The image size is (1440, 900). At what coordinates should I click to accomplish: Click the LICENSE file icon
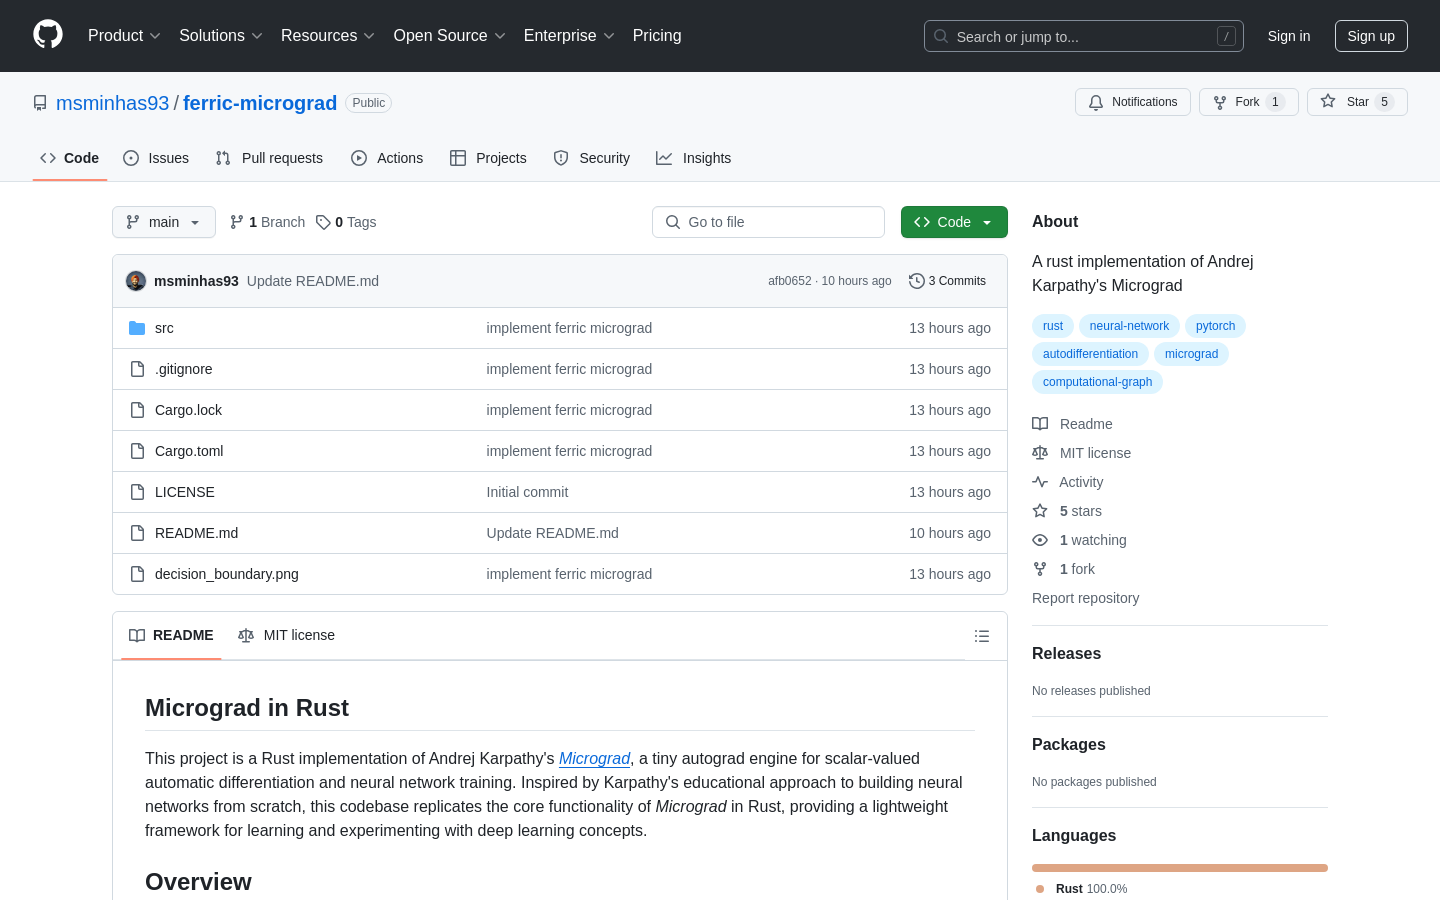pyautogui.click(x=137, y=492)
